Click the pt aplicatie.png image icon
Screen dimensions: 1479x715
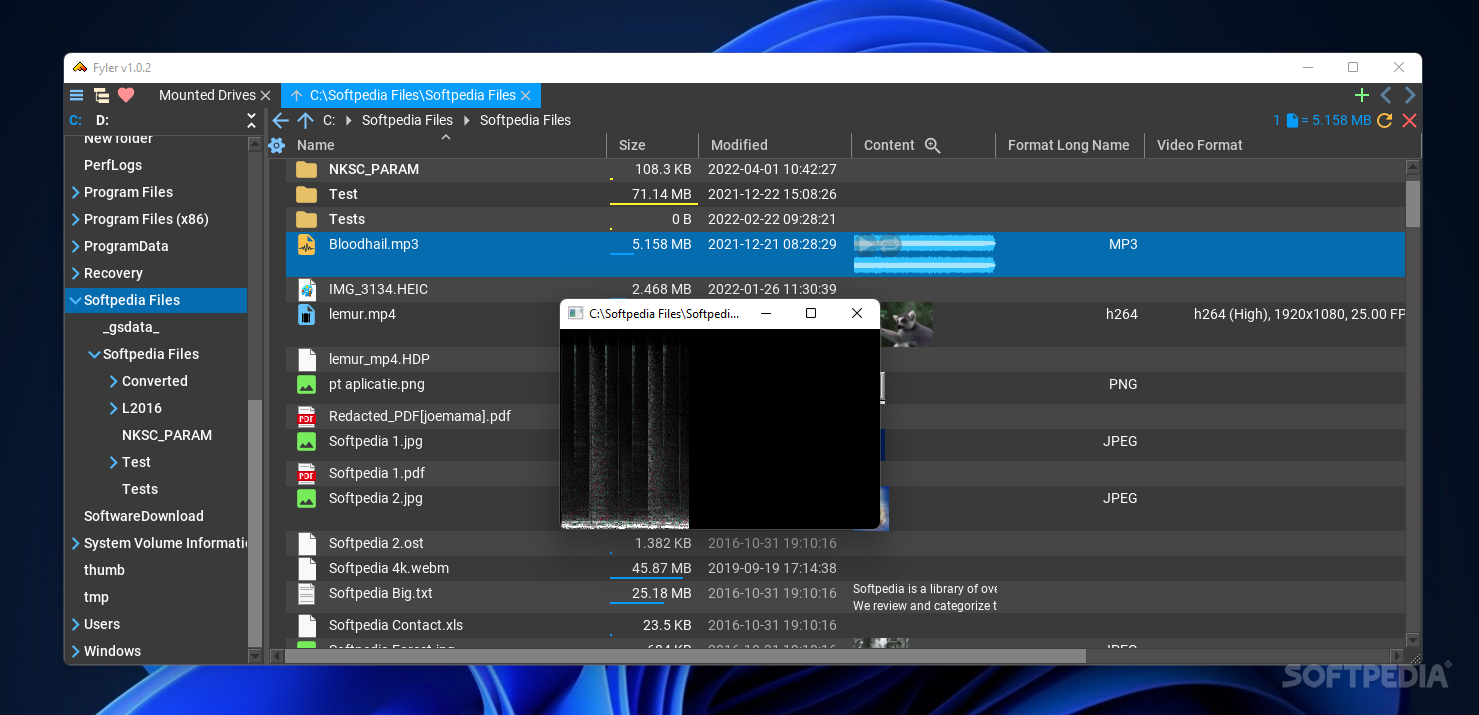pos(307,384)
